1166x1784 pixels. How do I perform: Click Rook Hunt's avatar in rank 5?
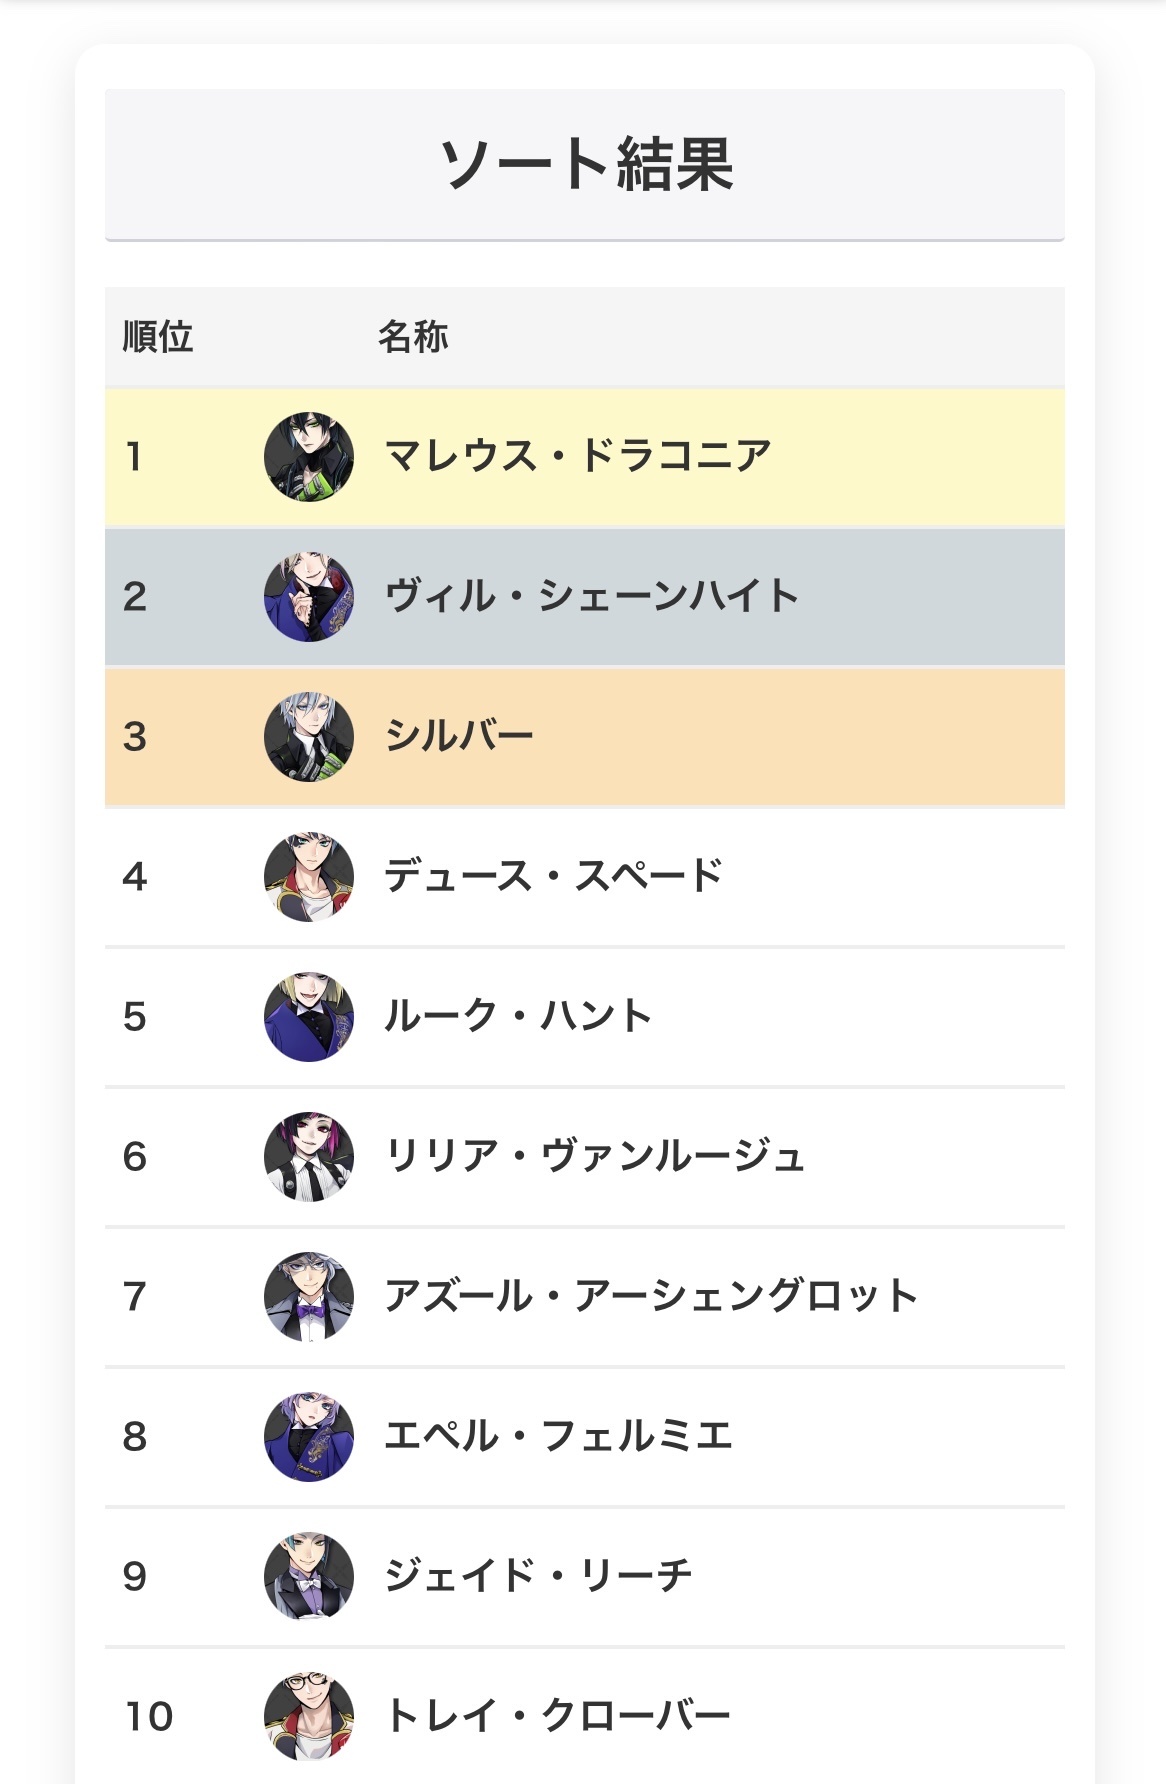point(309,1017)
